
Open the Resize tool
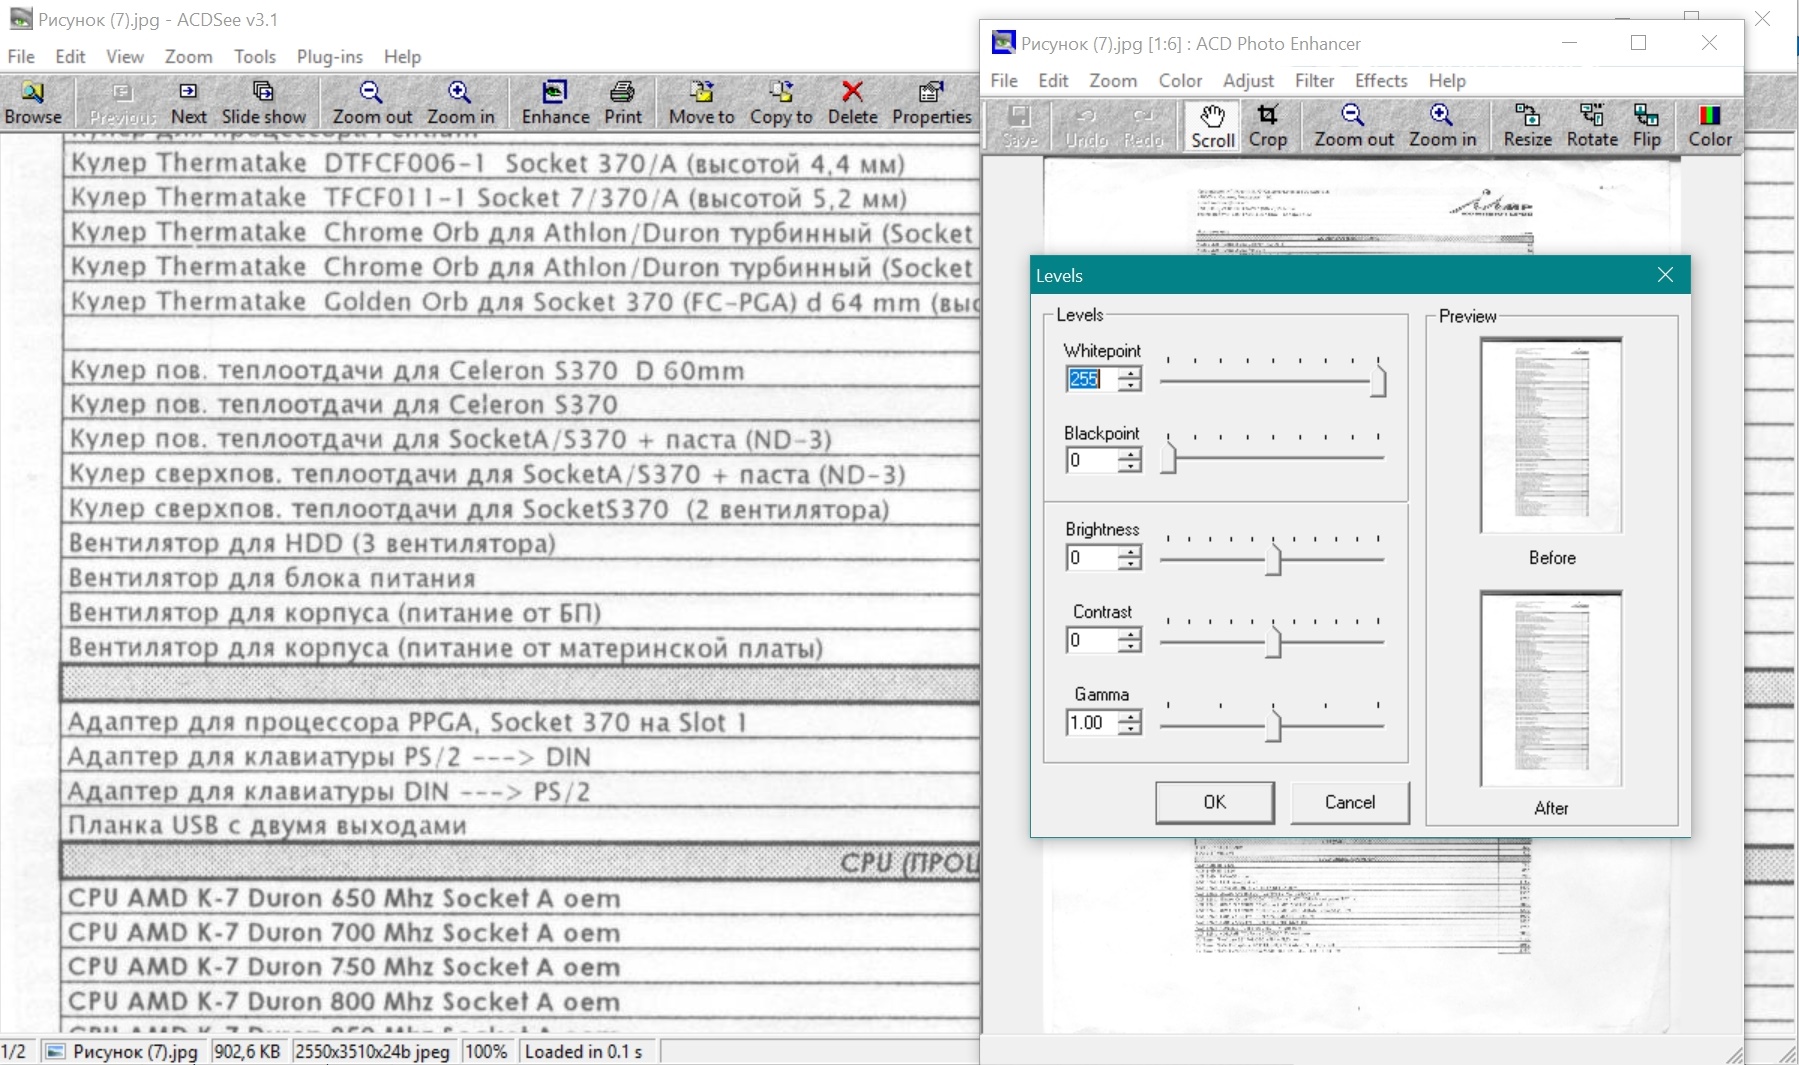point(1527,126)
